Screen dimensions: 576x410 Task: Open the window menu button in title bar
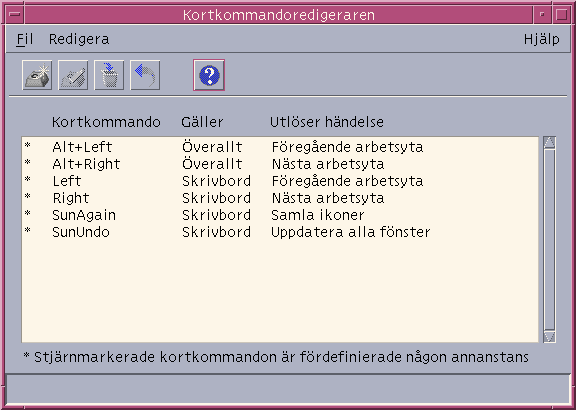point(15,15)
